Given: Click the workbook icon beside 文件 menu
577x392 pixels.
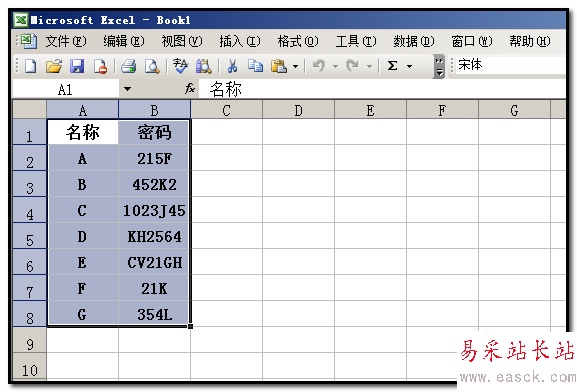Looking at the screenshot, I should (29, 41).
